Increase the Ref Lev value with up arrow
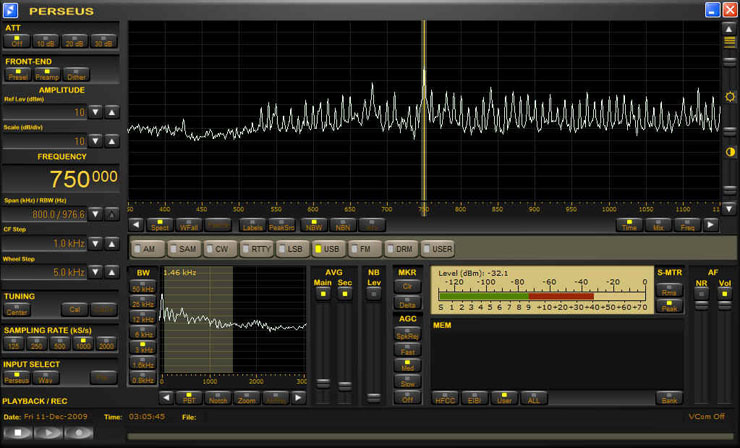Screen dimensions: 740x448 tap(112, 112)
